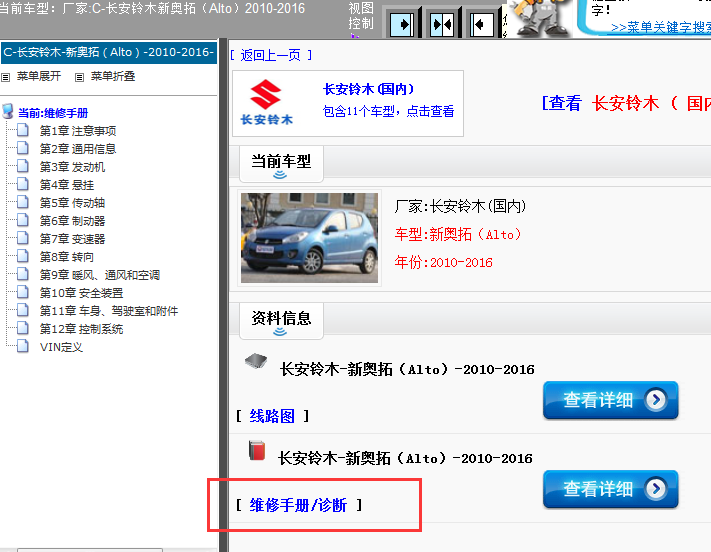
Task: Click page icon beside 第12章 控制系统
Action: coord(23,328)
